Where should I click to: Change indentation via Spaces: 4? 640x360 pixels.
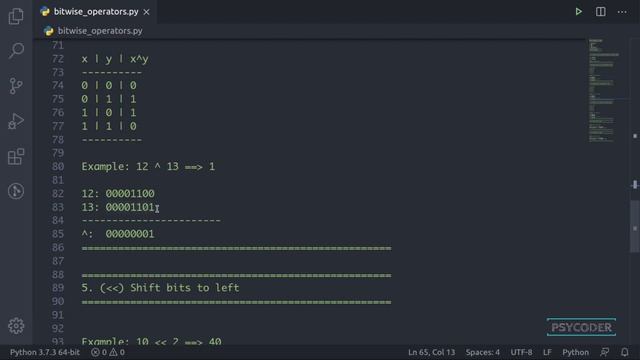click(482, 352)
